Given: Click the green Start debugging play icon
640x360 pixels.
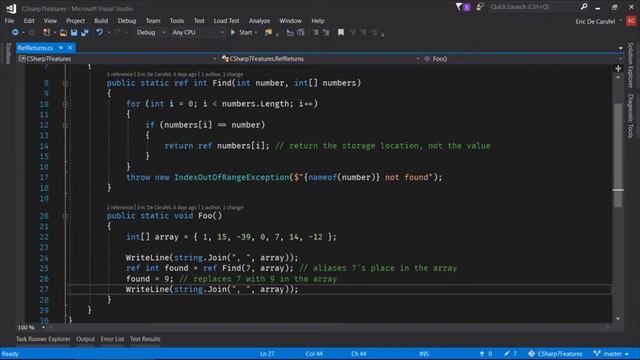Looking at the screenshot, I should 233,32.
